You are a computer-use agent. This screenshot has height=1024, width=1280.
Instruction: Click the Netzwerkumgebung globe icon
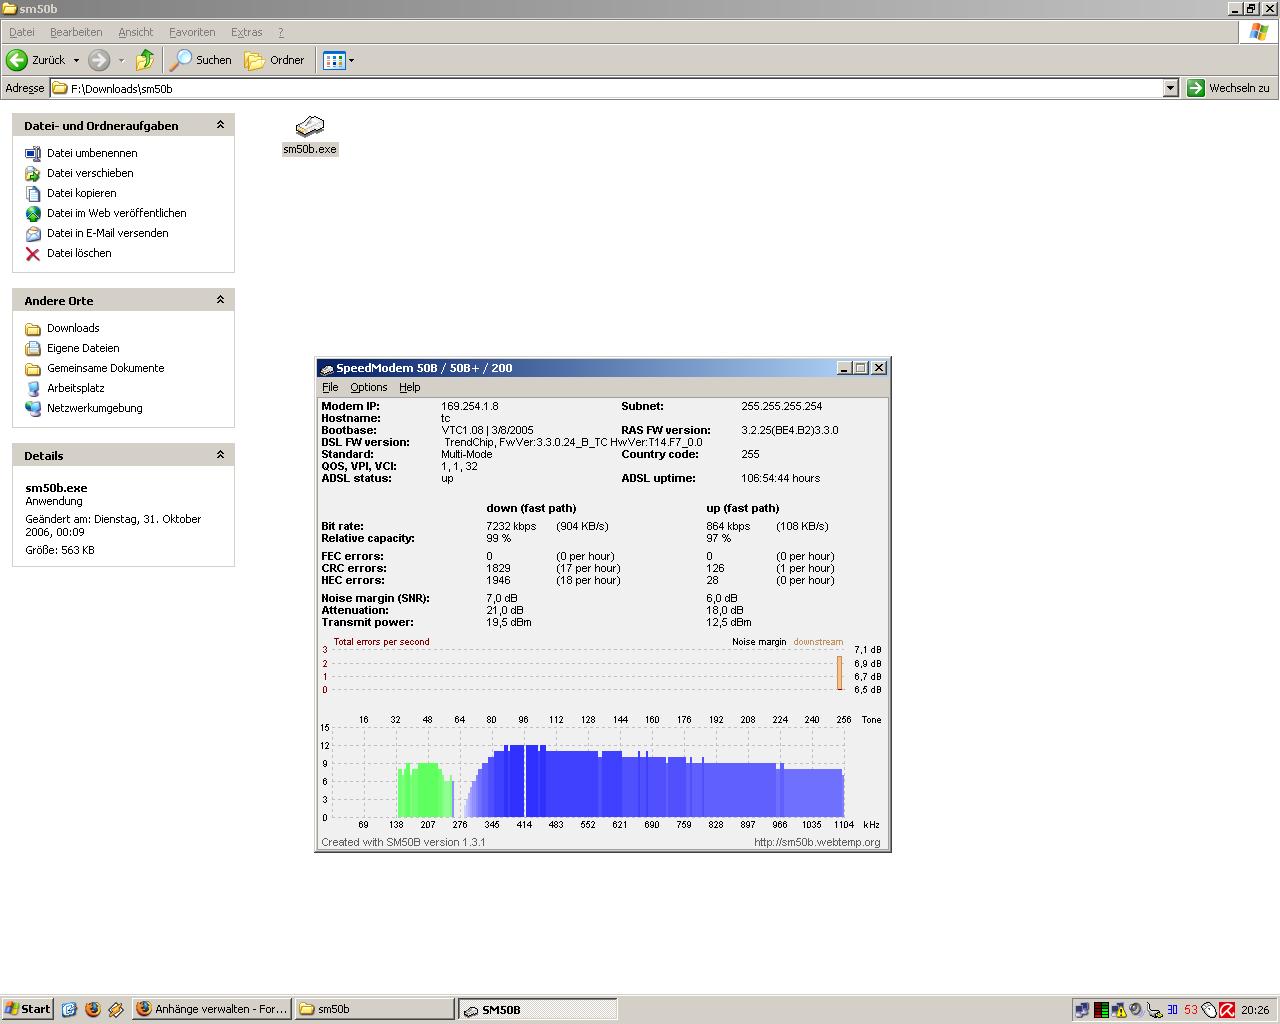point(33,408)
